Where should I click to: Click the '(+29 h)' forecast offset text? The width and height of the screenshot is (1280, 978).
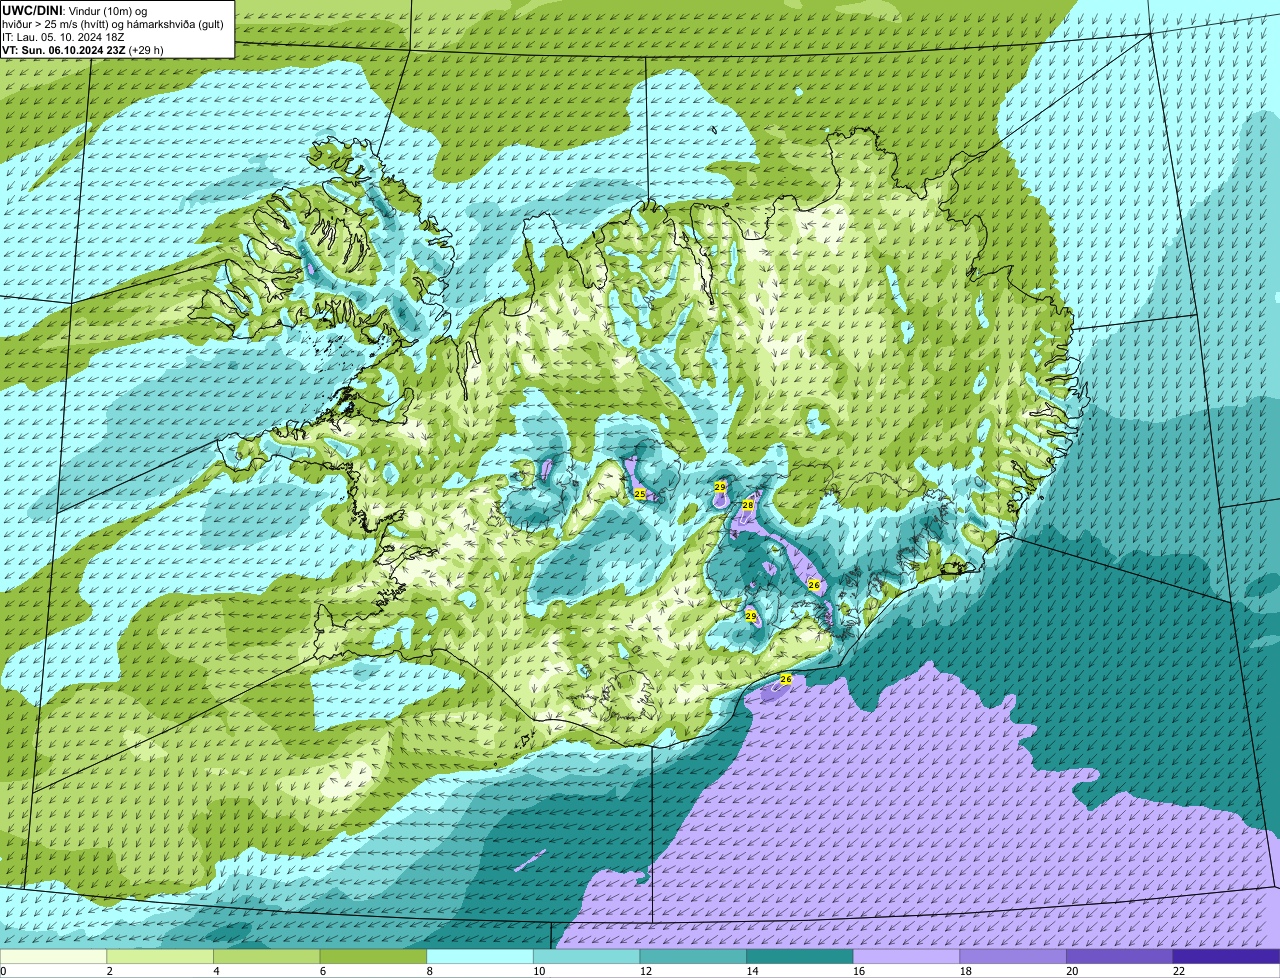coord(146,50)
